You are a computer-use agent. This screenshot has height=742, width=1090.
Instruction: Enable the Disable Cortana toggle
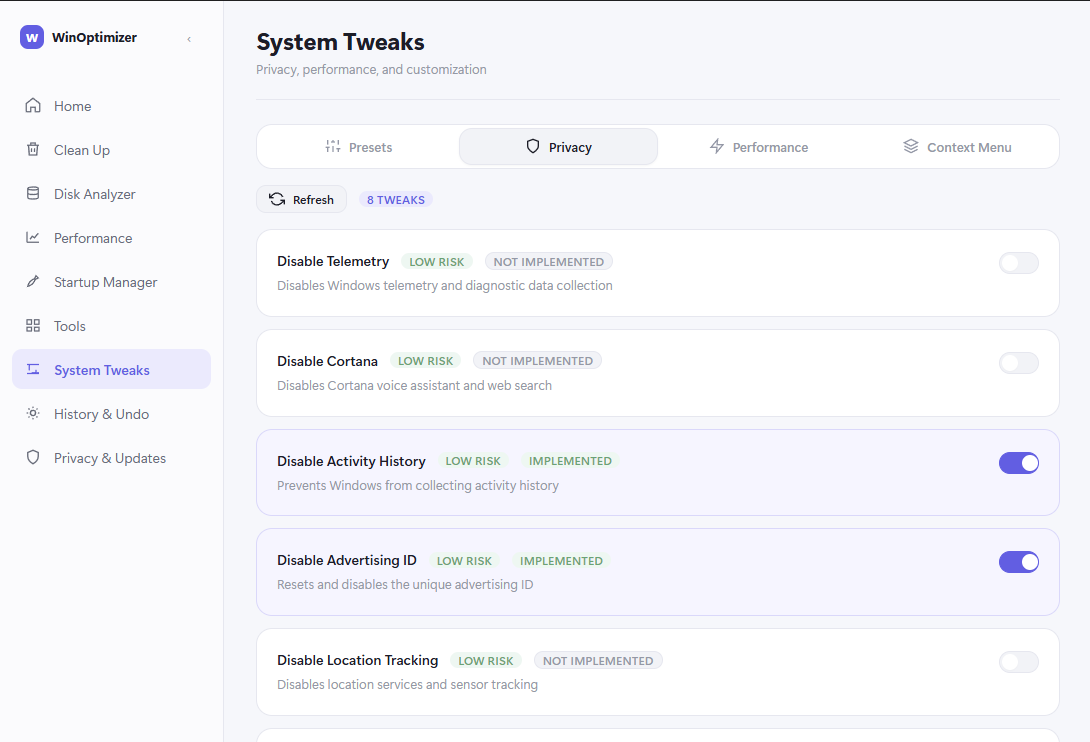[x=1018, y=363]
